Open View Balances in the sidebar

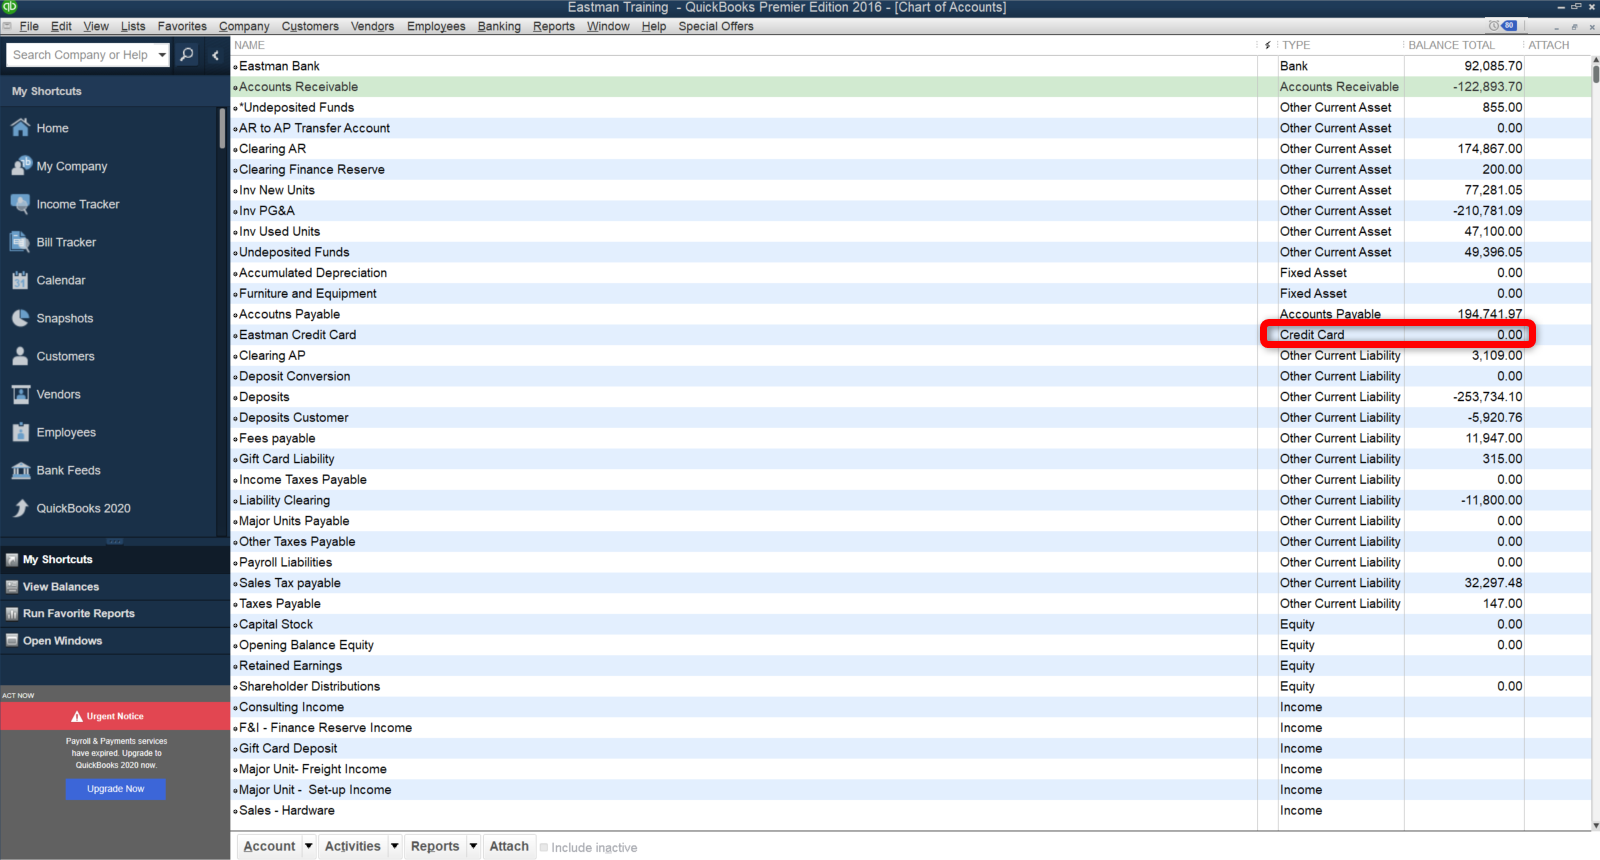115,587
